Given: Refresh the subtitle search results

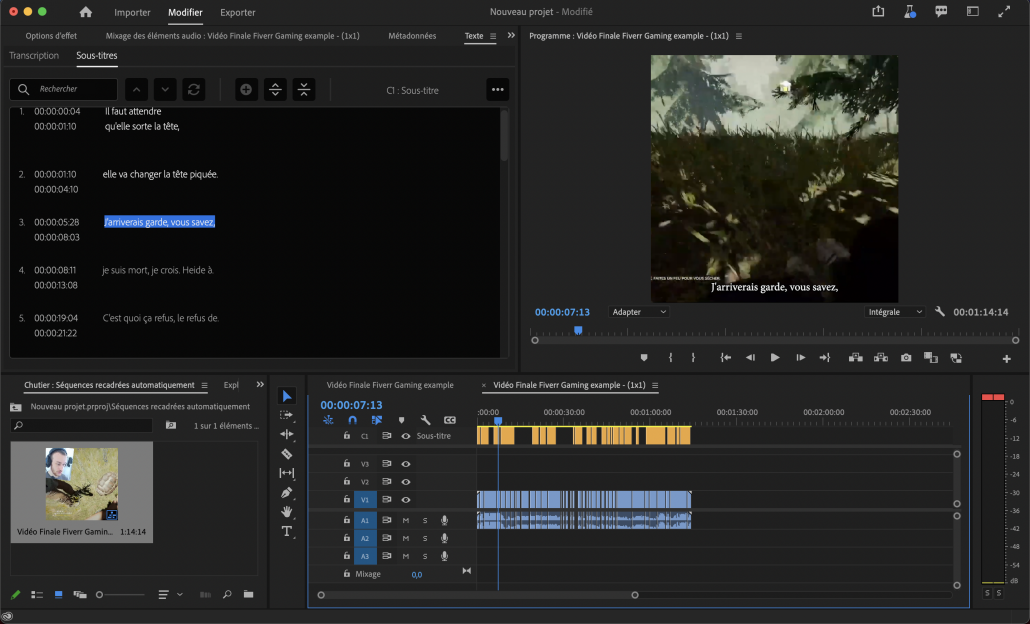Looking at the screenshot, I should pyautogui.click(x=194, y=90).
